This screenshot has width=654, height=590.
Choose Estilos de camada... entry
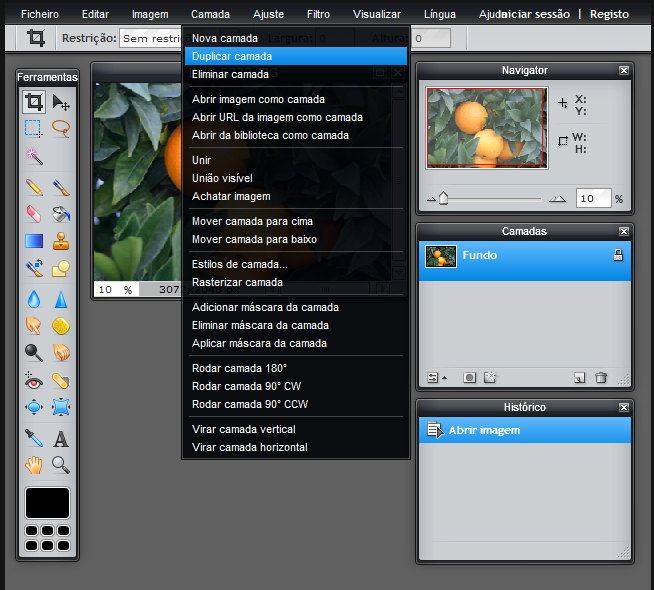pyautogui.click(x=296, y=264)
